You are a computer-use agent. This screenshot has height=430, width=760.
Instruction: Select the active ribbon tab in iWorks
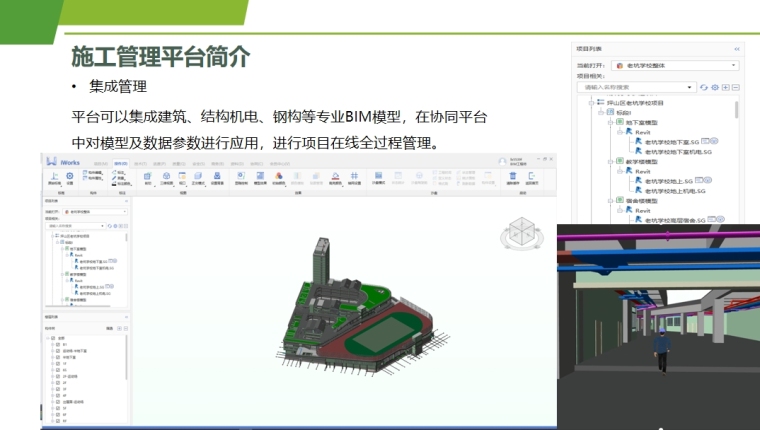coord(121,163)
